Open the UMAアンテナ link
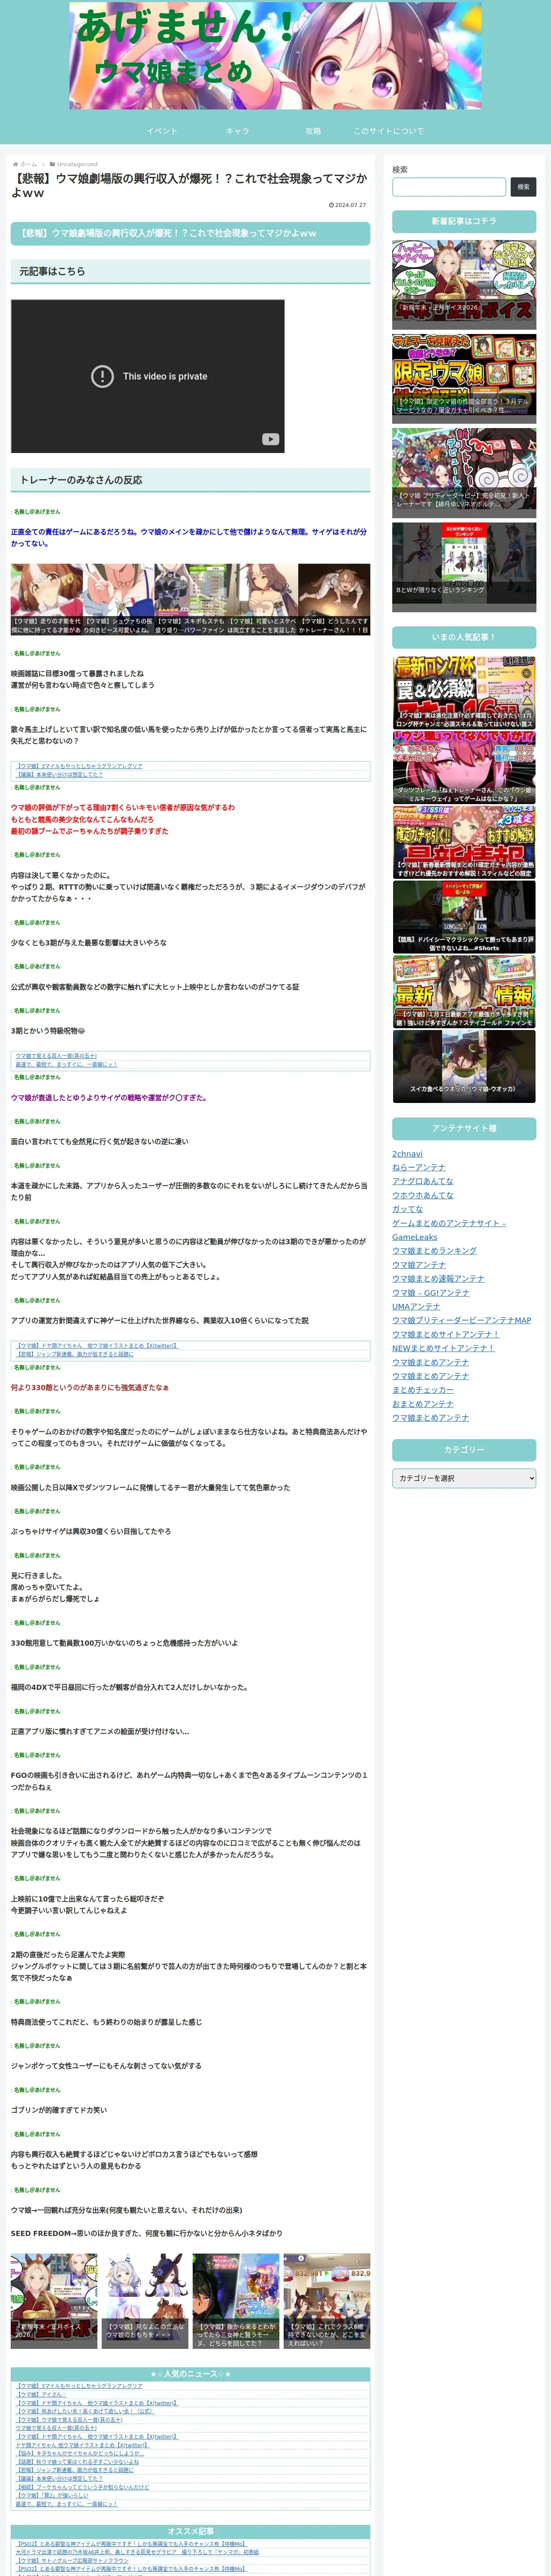Screen dimensions: 551x2576 click(x=416, y=1307)
